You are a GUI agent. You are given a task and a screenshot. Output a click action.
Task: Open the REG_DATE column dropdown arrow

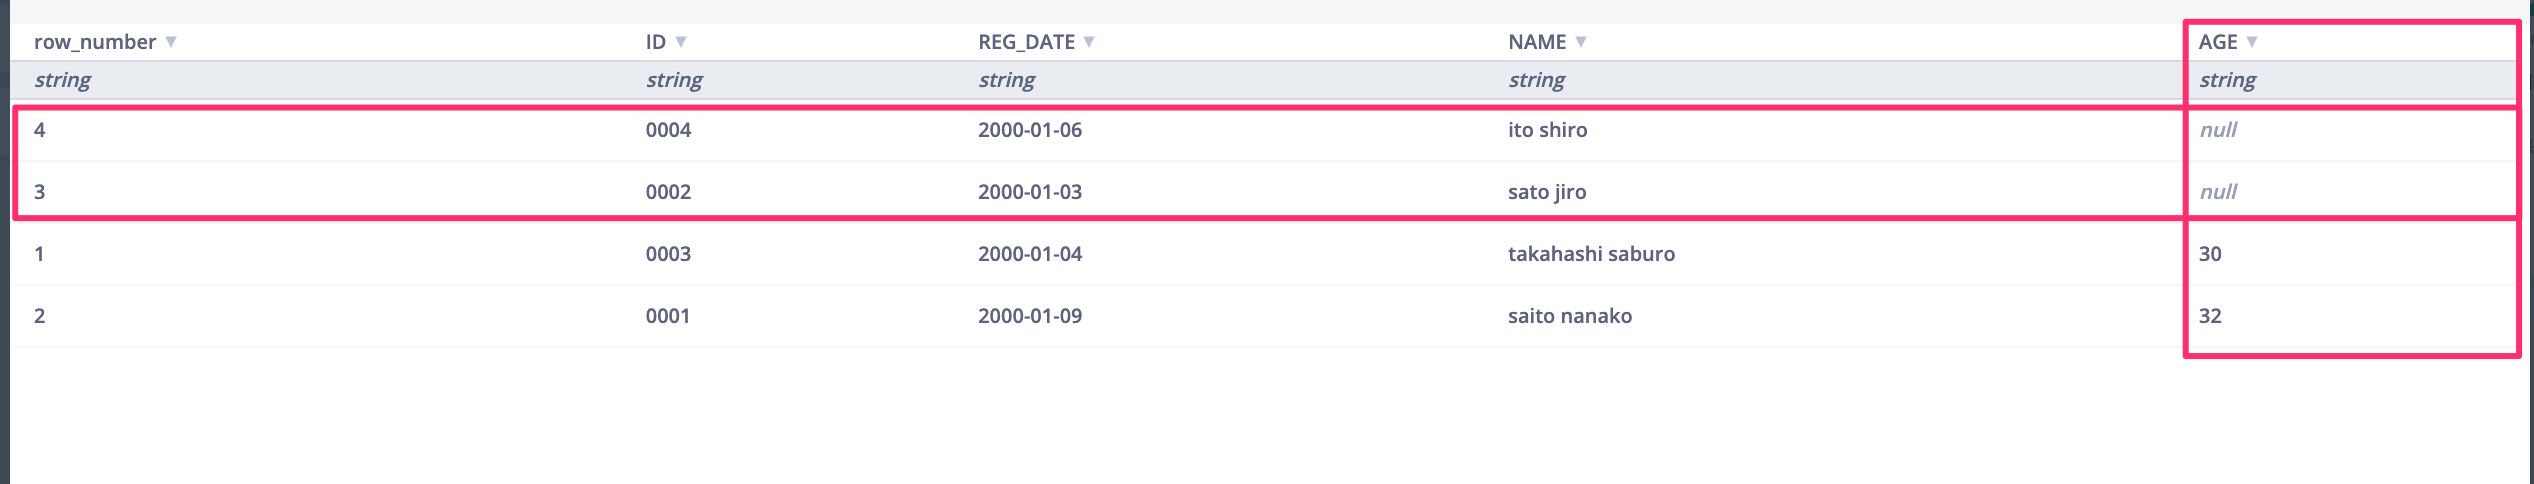pyautogui.click(x=1089, y=42)
